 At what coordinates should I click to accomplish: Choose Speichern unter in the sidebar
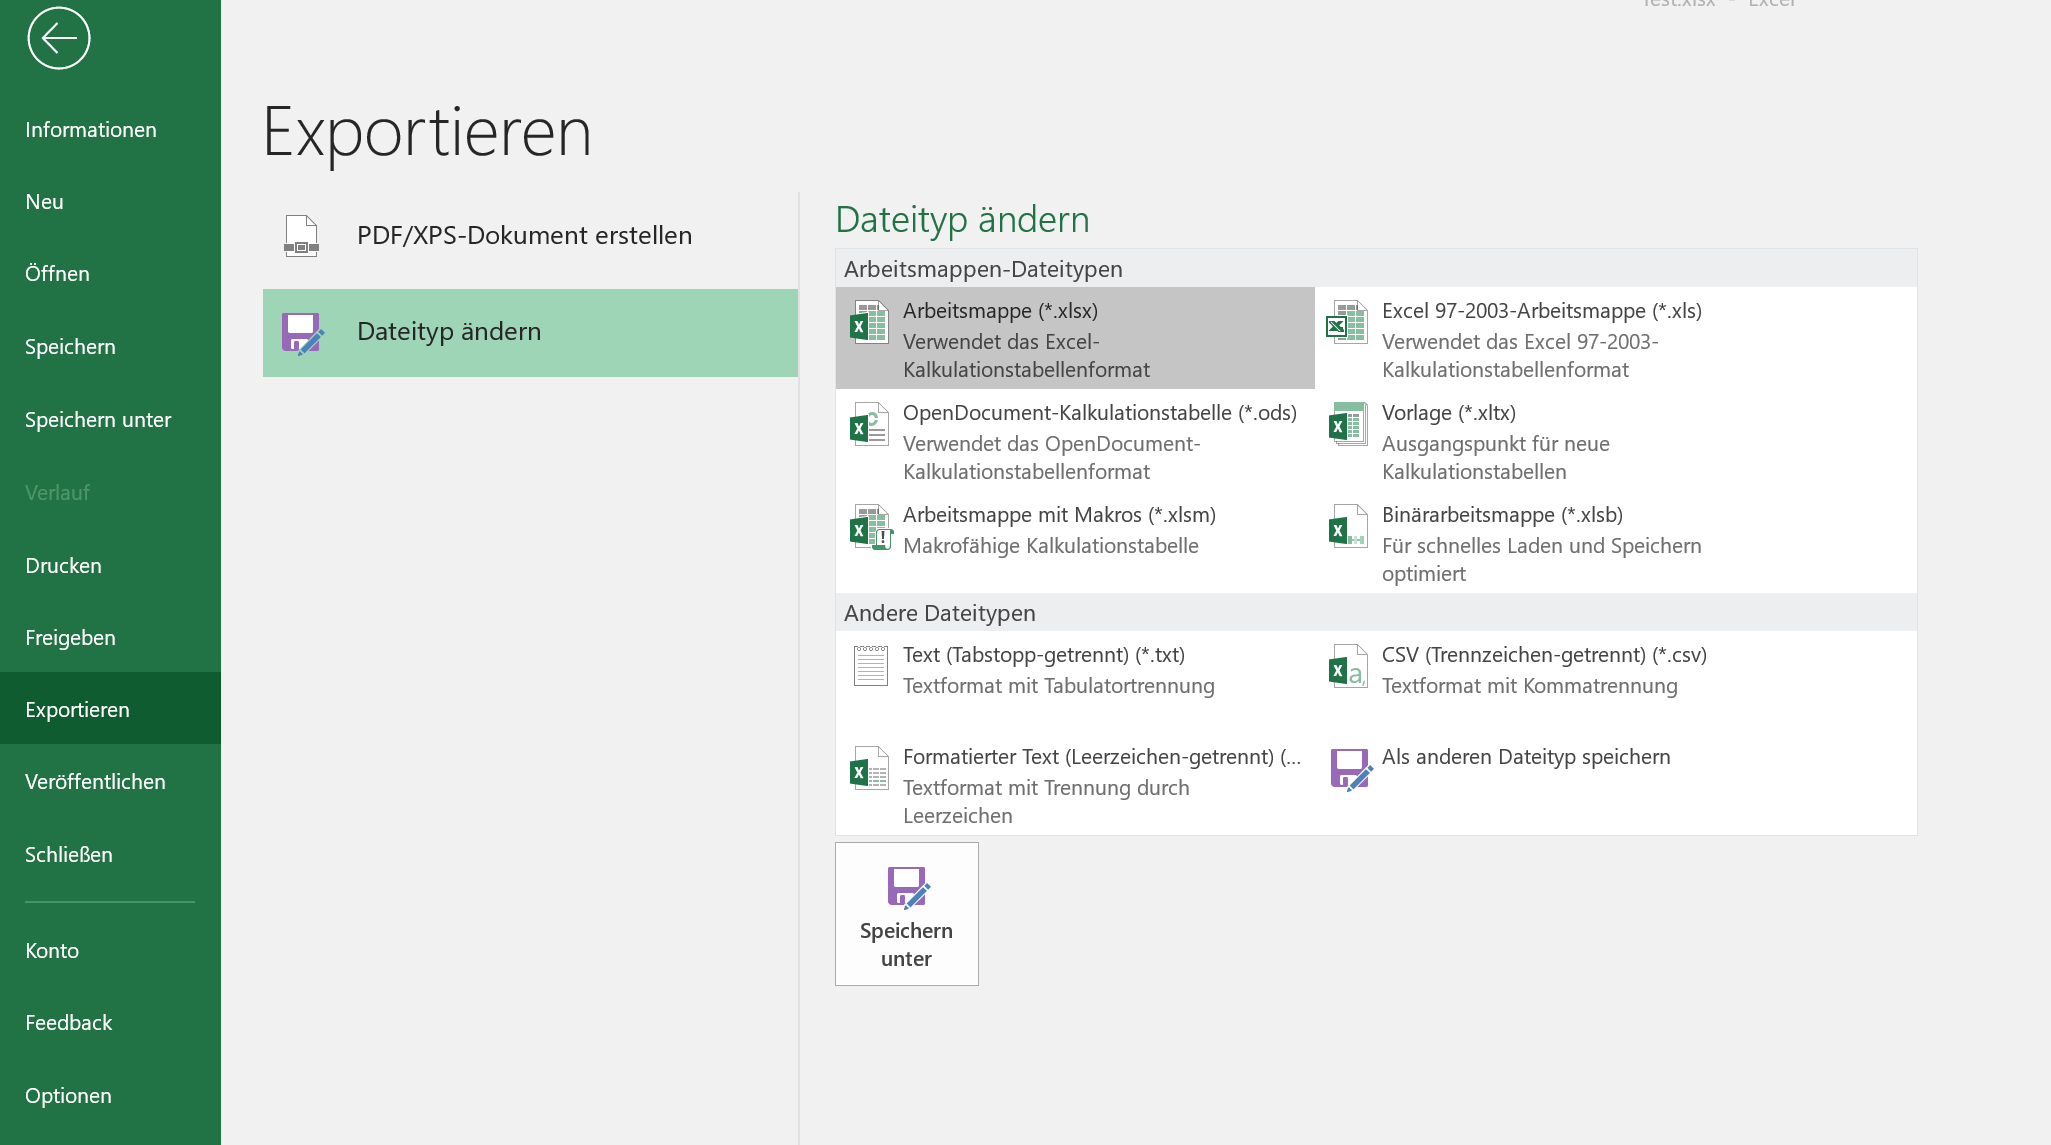click(x=110, y=420)
